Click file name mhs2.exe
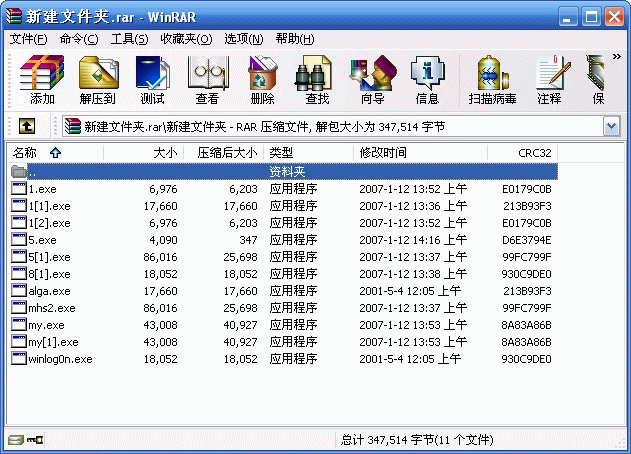The height and width of the screenshot is (454, 631). click(x=52, y=308)
